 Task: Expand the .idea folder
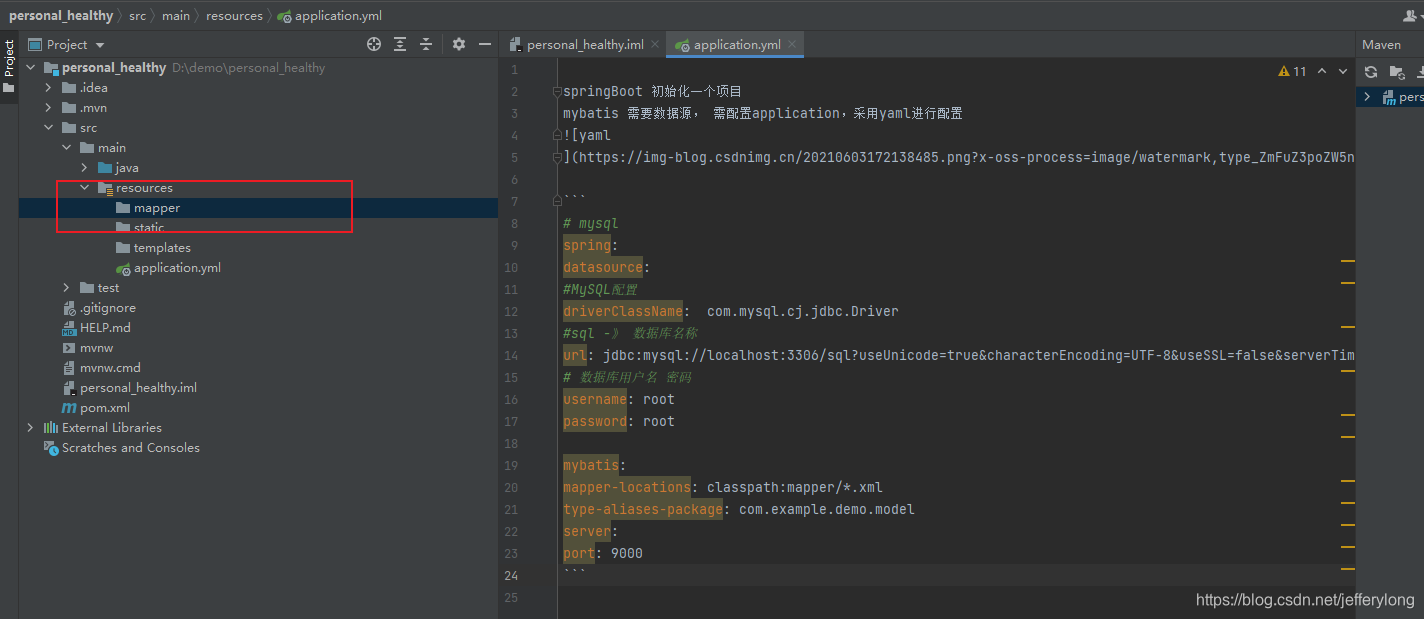(x=48, y=88)
